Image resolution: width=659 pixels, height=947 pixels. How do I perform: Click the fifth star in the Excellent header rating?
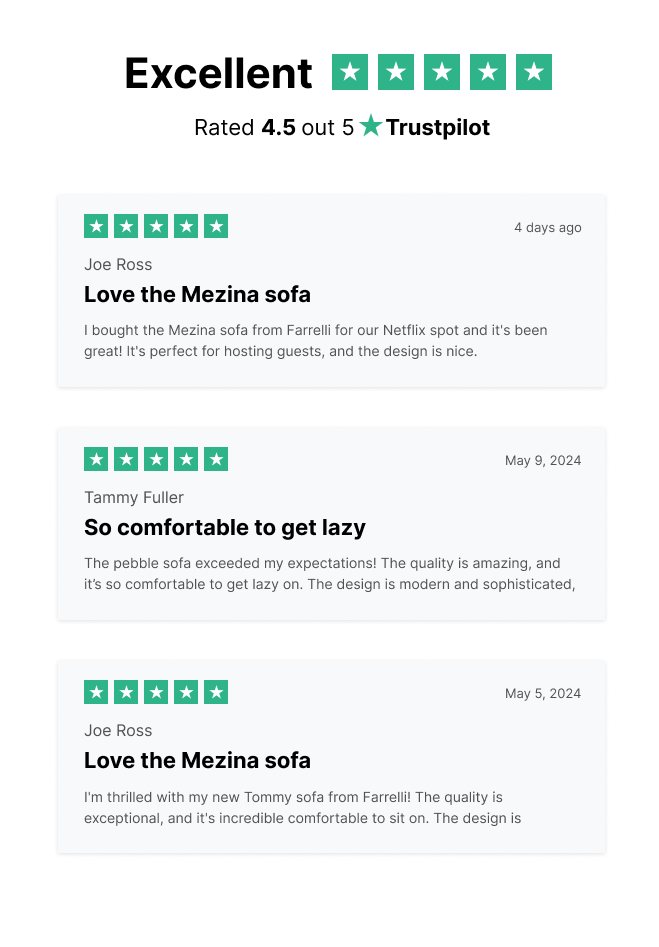click(534, 72)
